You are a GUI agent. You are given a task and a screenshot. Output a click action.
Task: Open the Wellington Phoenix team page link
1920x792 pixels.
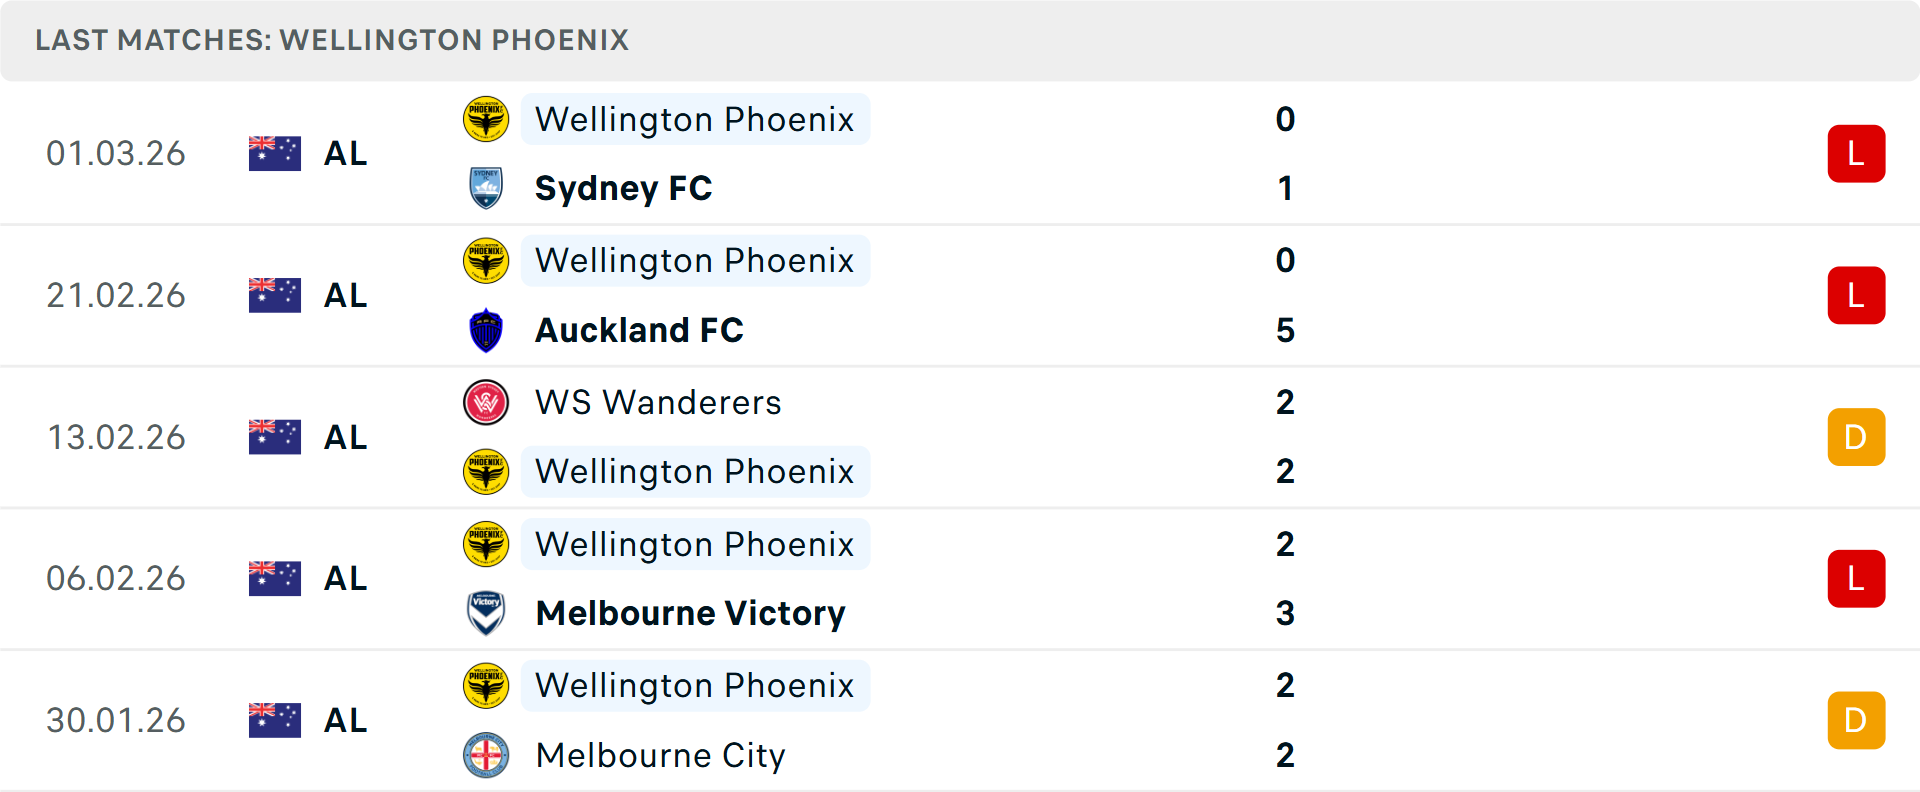[695, 119]
